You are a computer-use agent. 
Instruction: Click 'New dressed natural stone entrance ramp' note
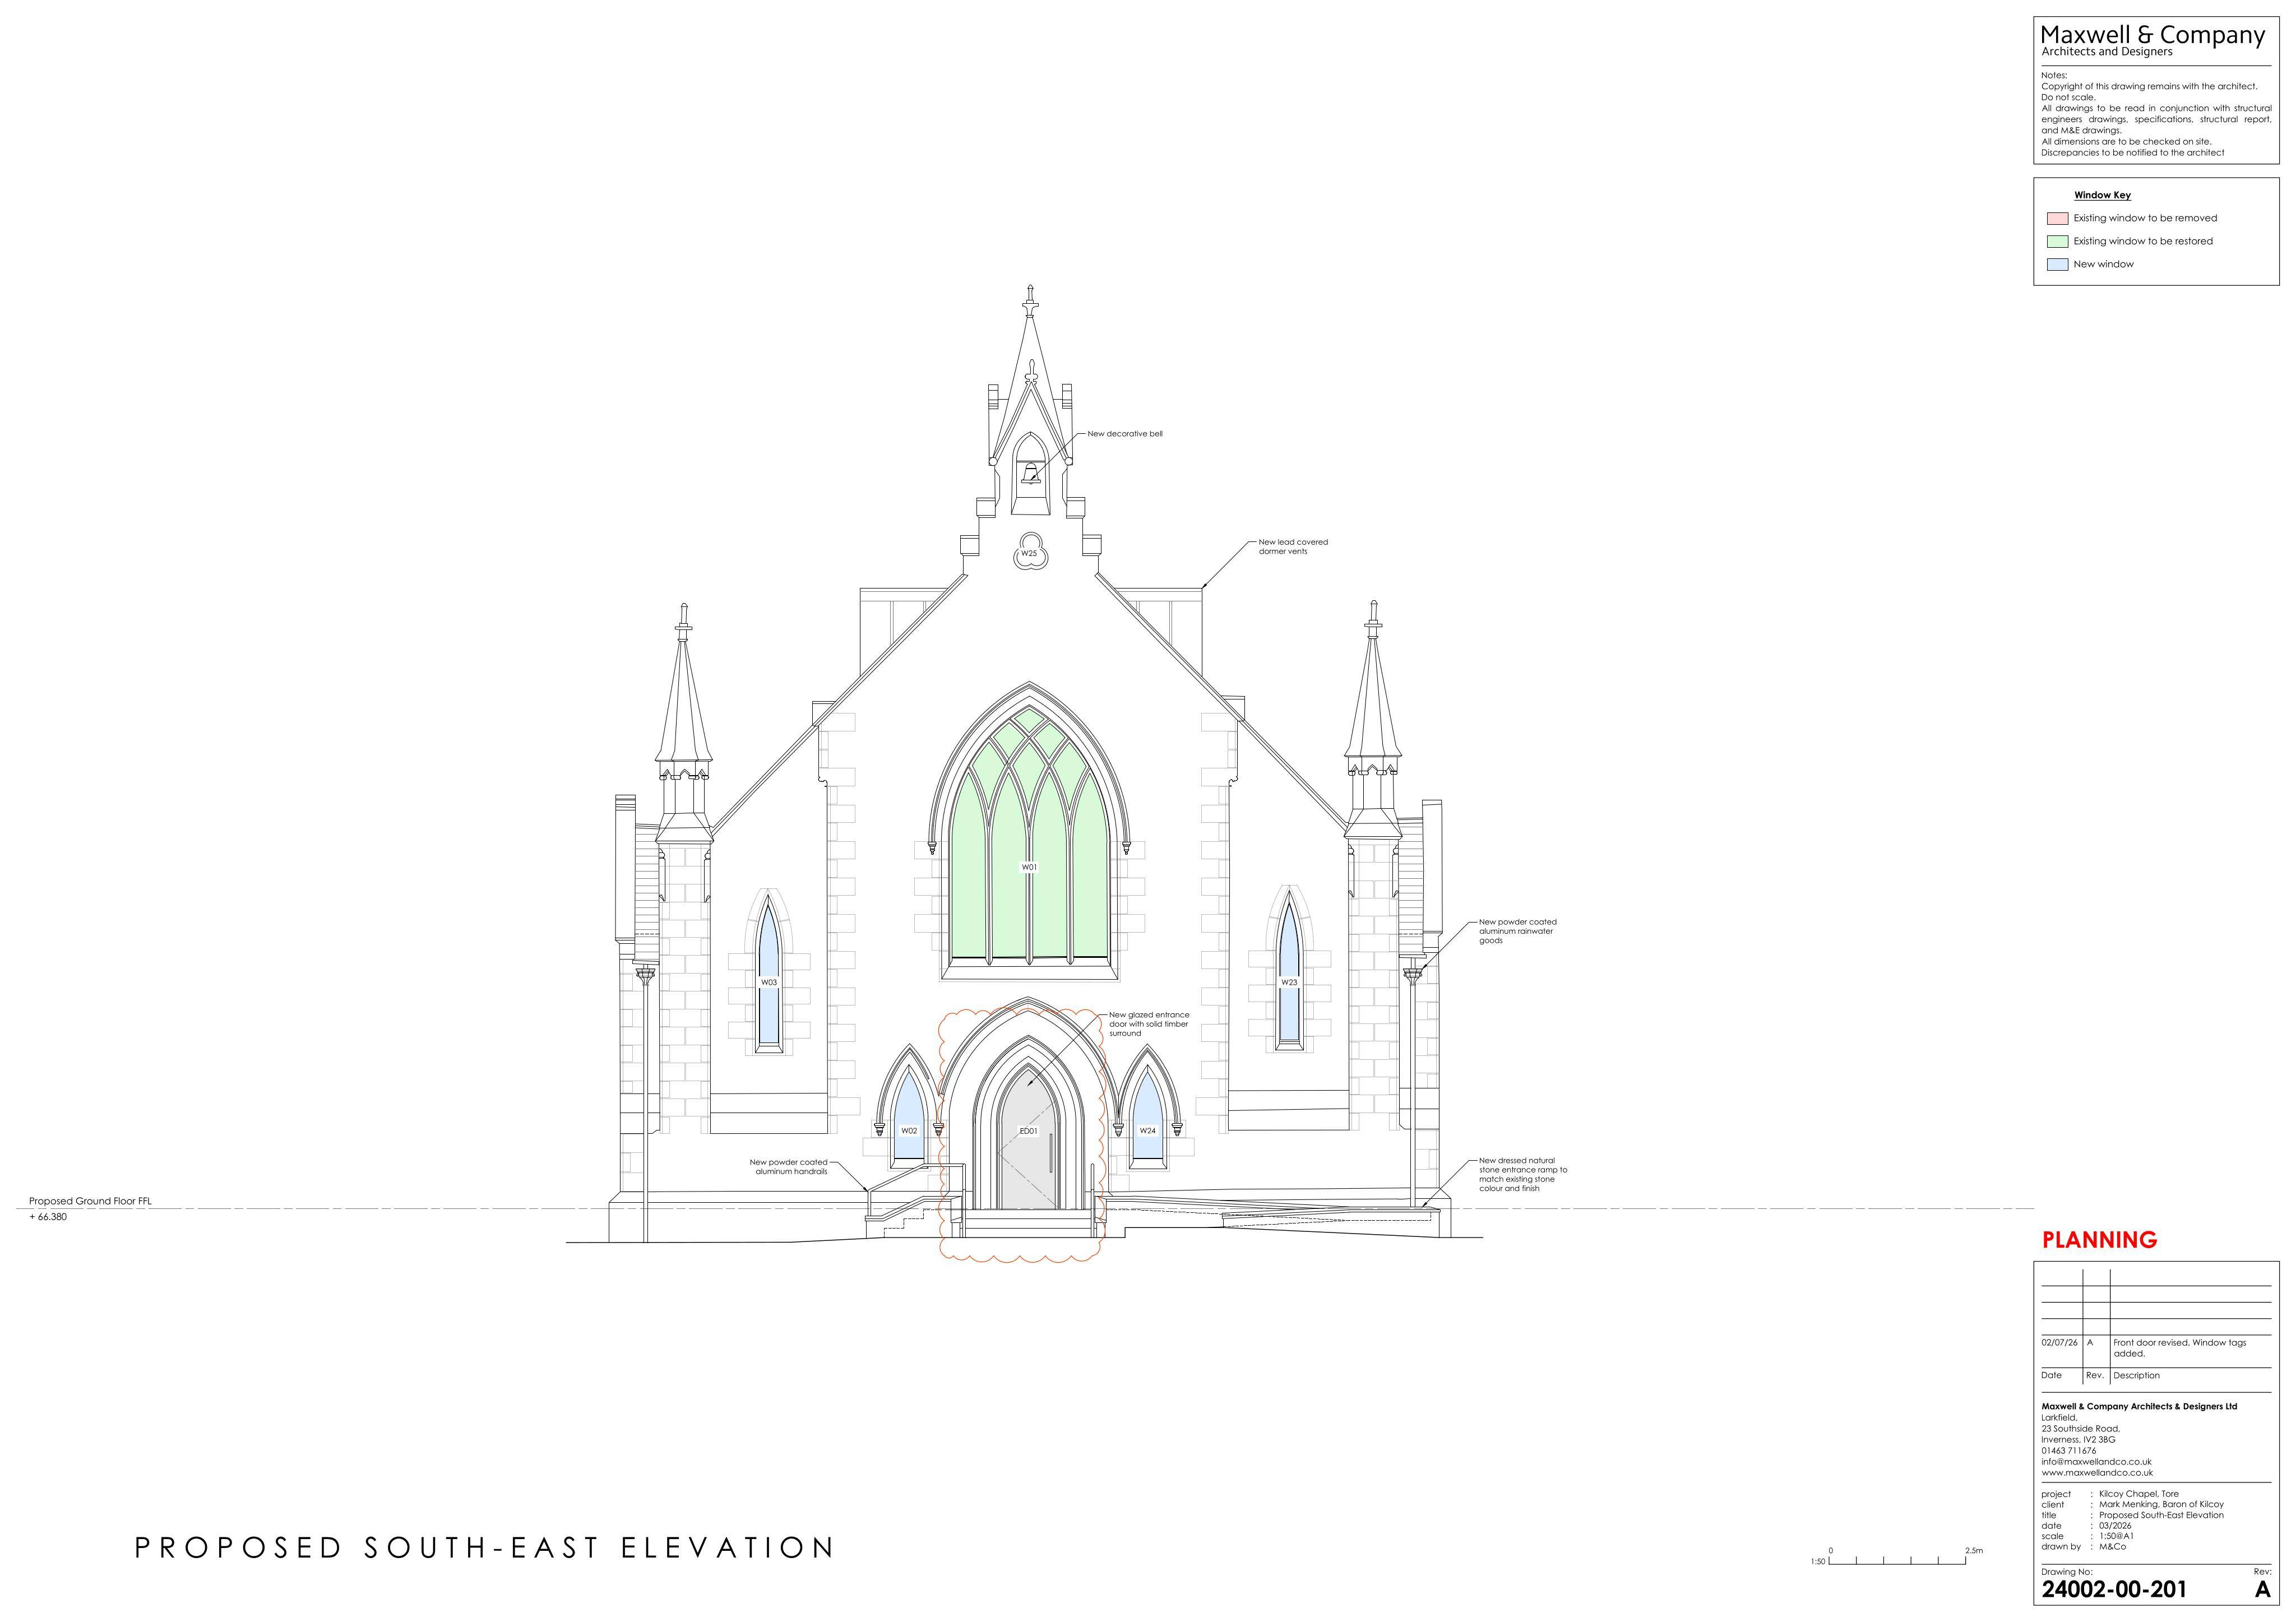tap(1523, 1174)
